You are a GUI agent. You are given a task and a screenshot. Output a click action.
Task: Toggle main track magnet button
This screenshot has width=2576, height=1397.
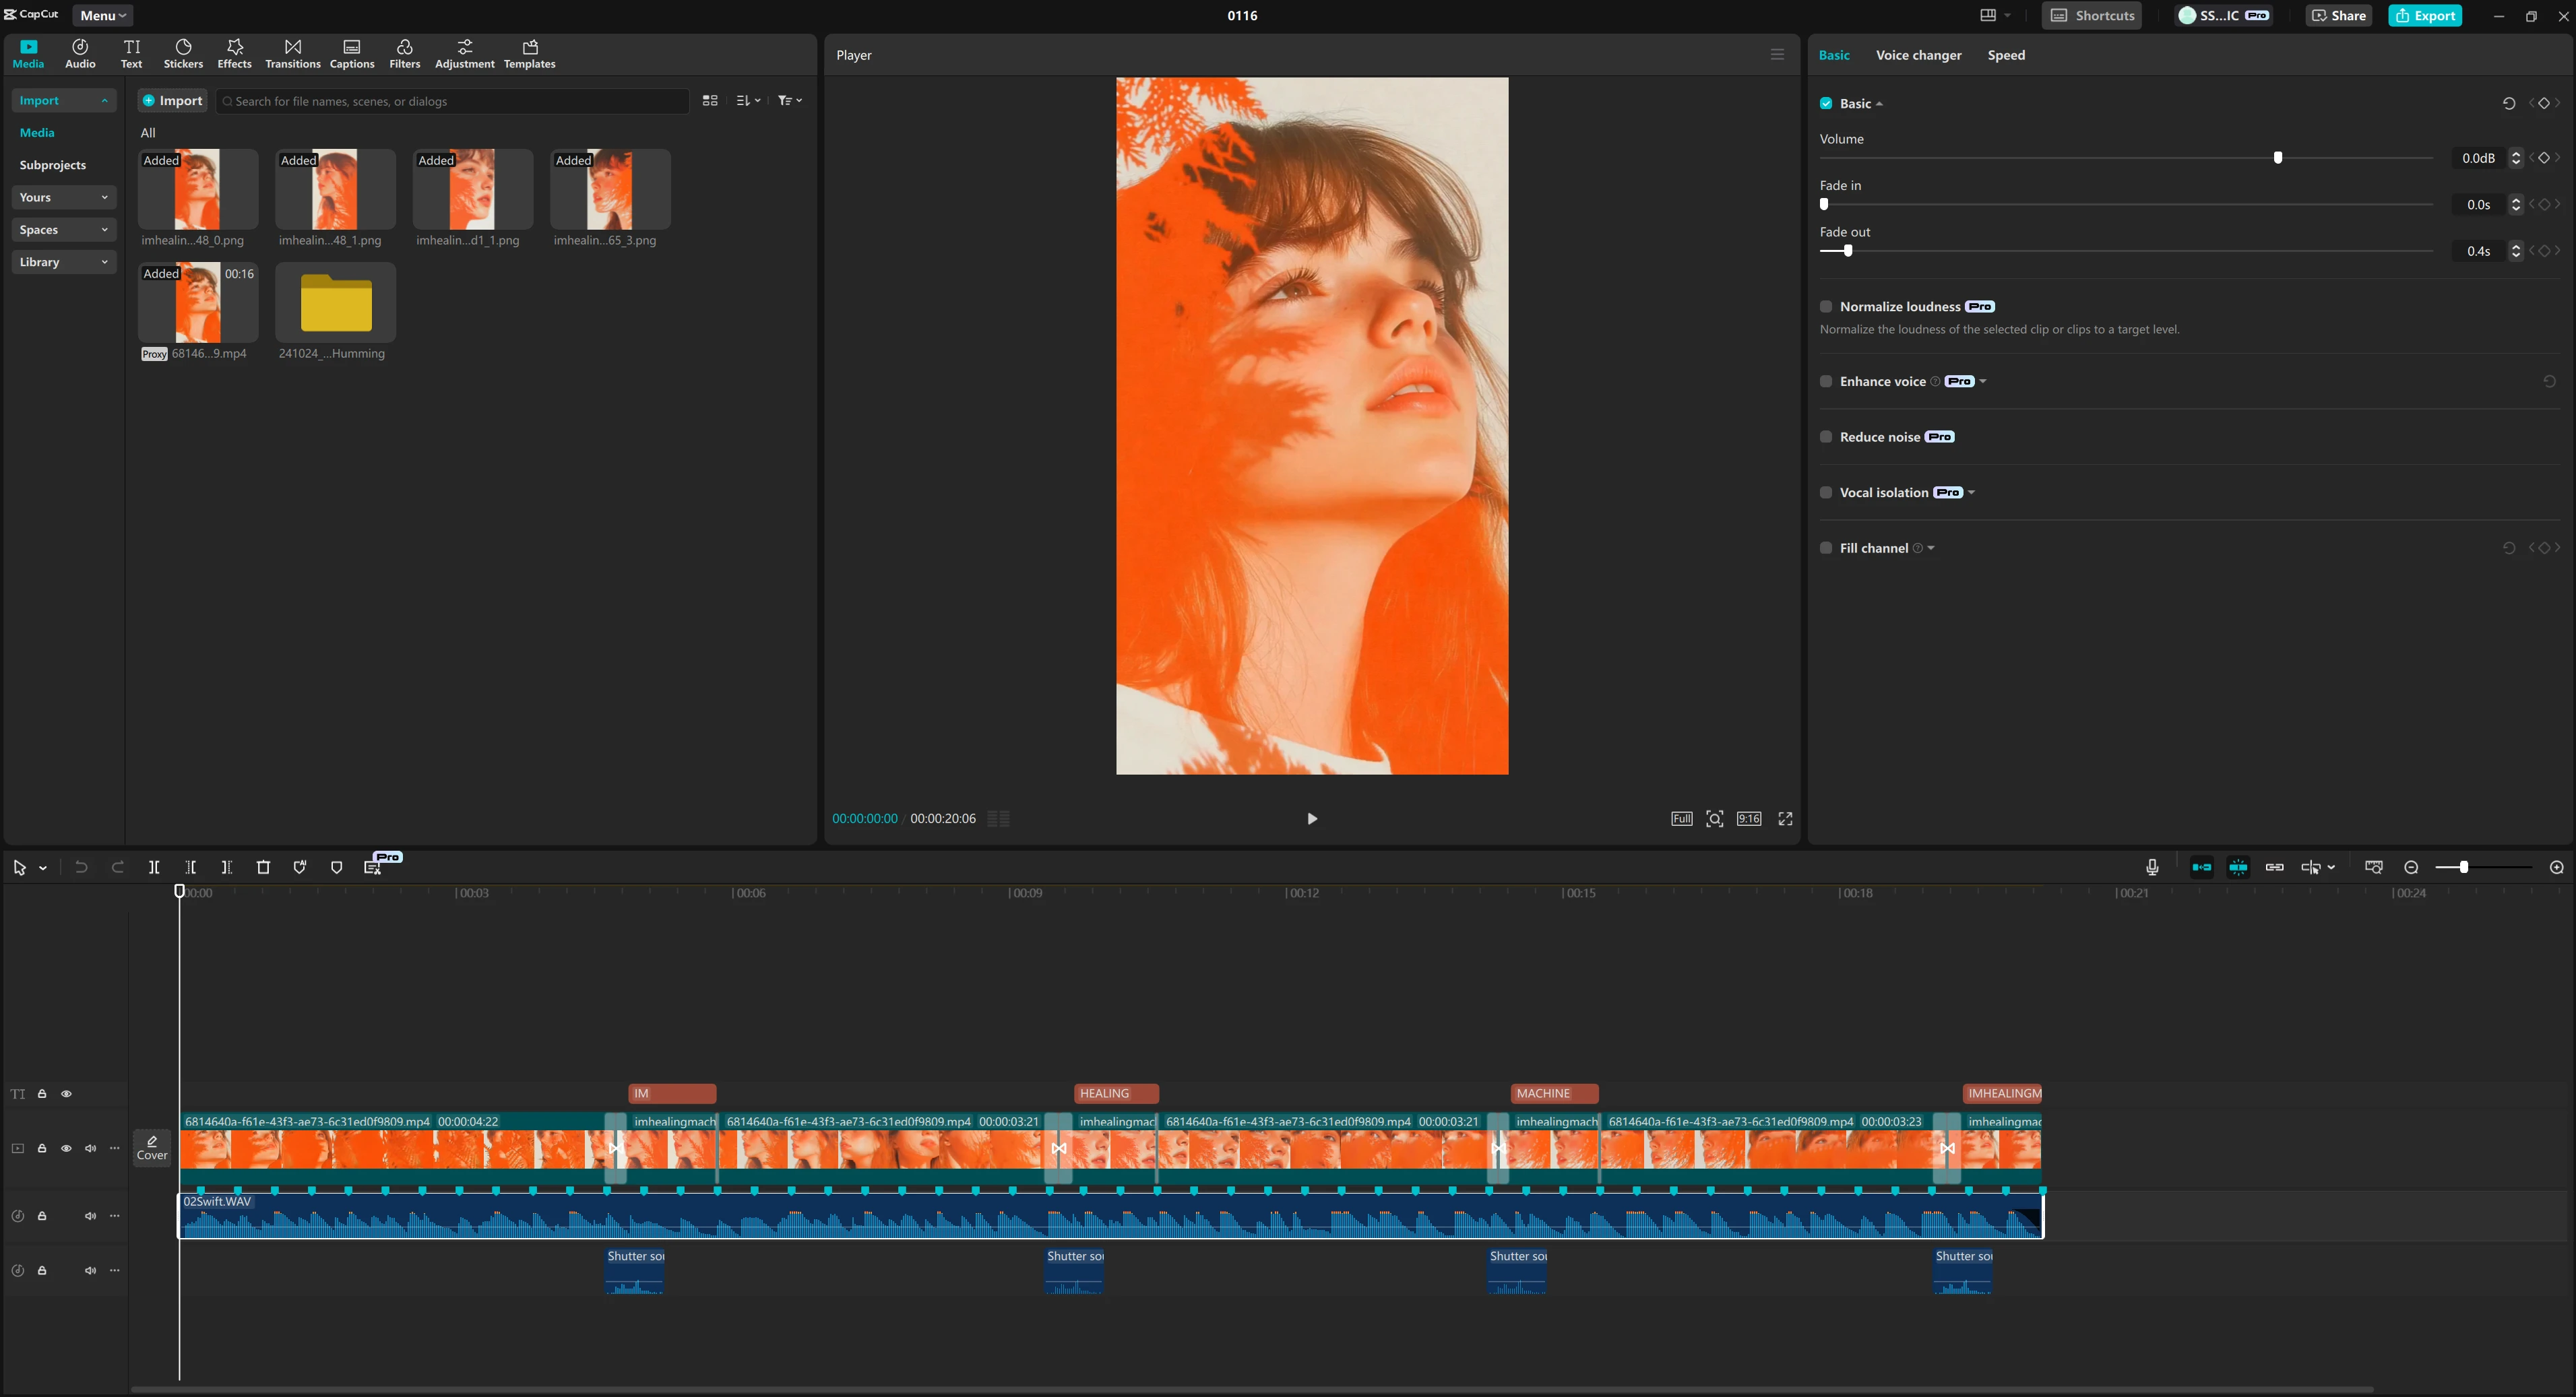2201,867
